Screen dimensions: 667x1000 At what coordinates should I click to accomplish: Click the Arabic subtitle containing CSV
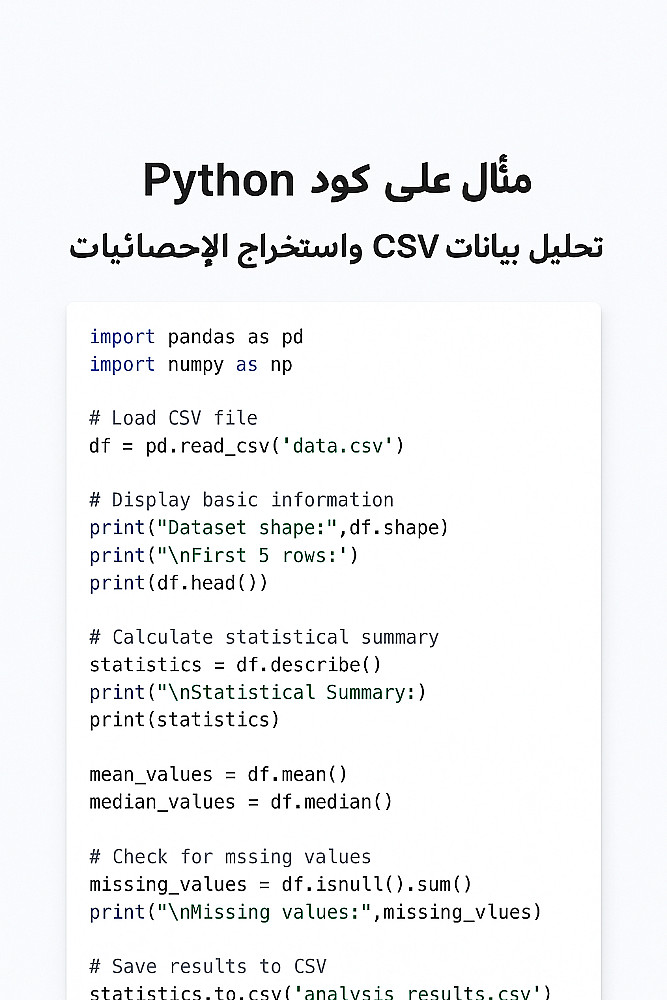(334, 246)
